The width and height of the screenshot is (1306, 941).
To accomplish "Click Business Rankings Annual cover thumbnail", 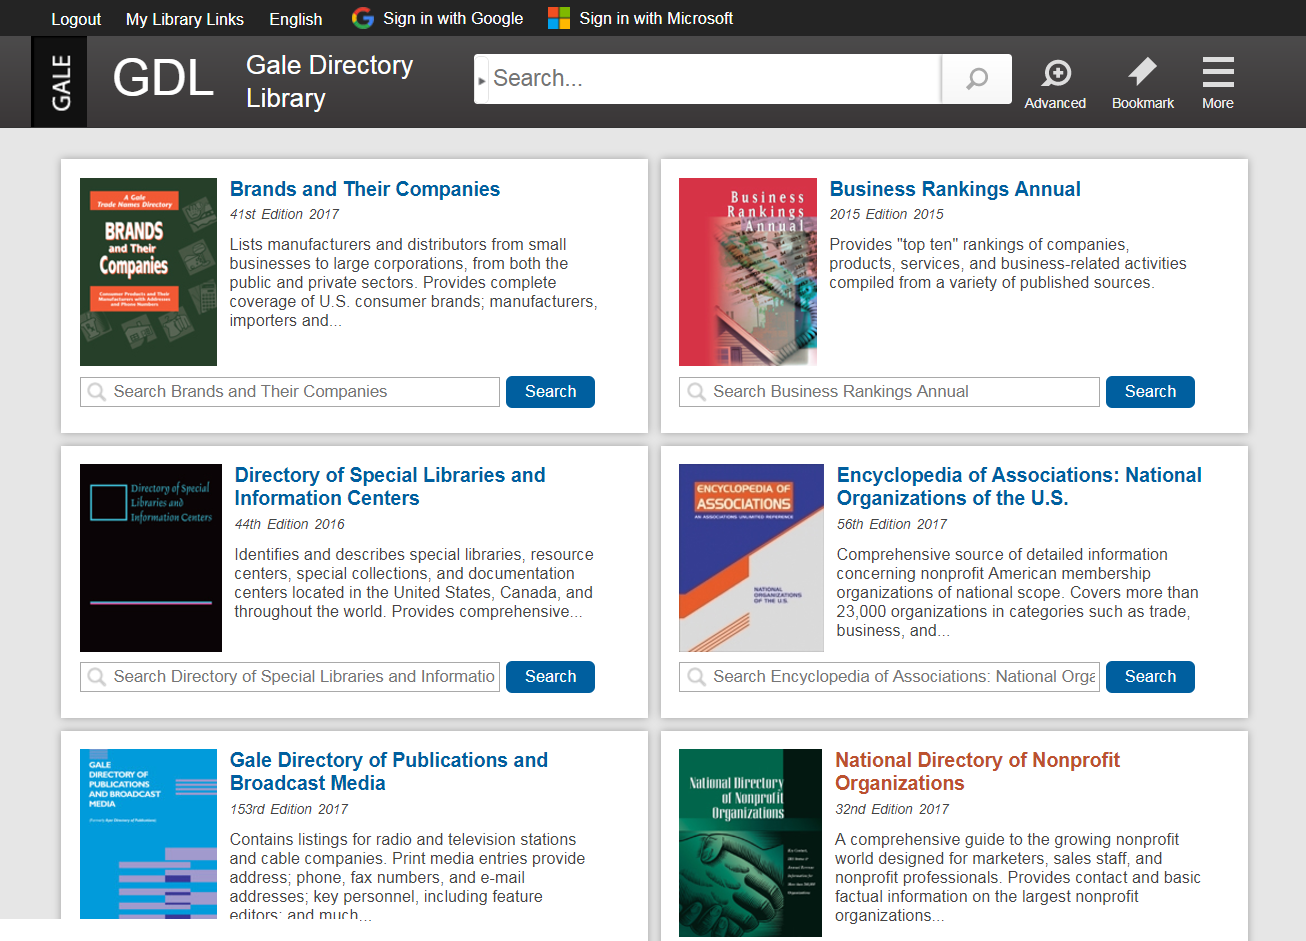I will click(x=748, y=272).
